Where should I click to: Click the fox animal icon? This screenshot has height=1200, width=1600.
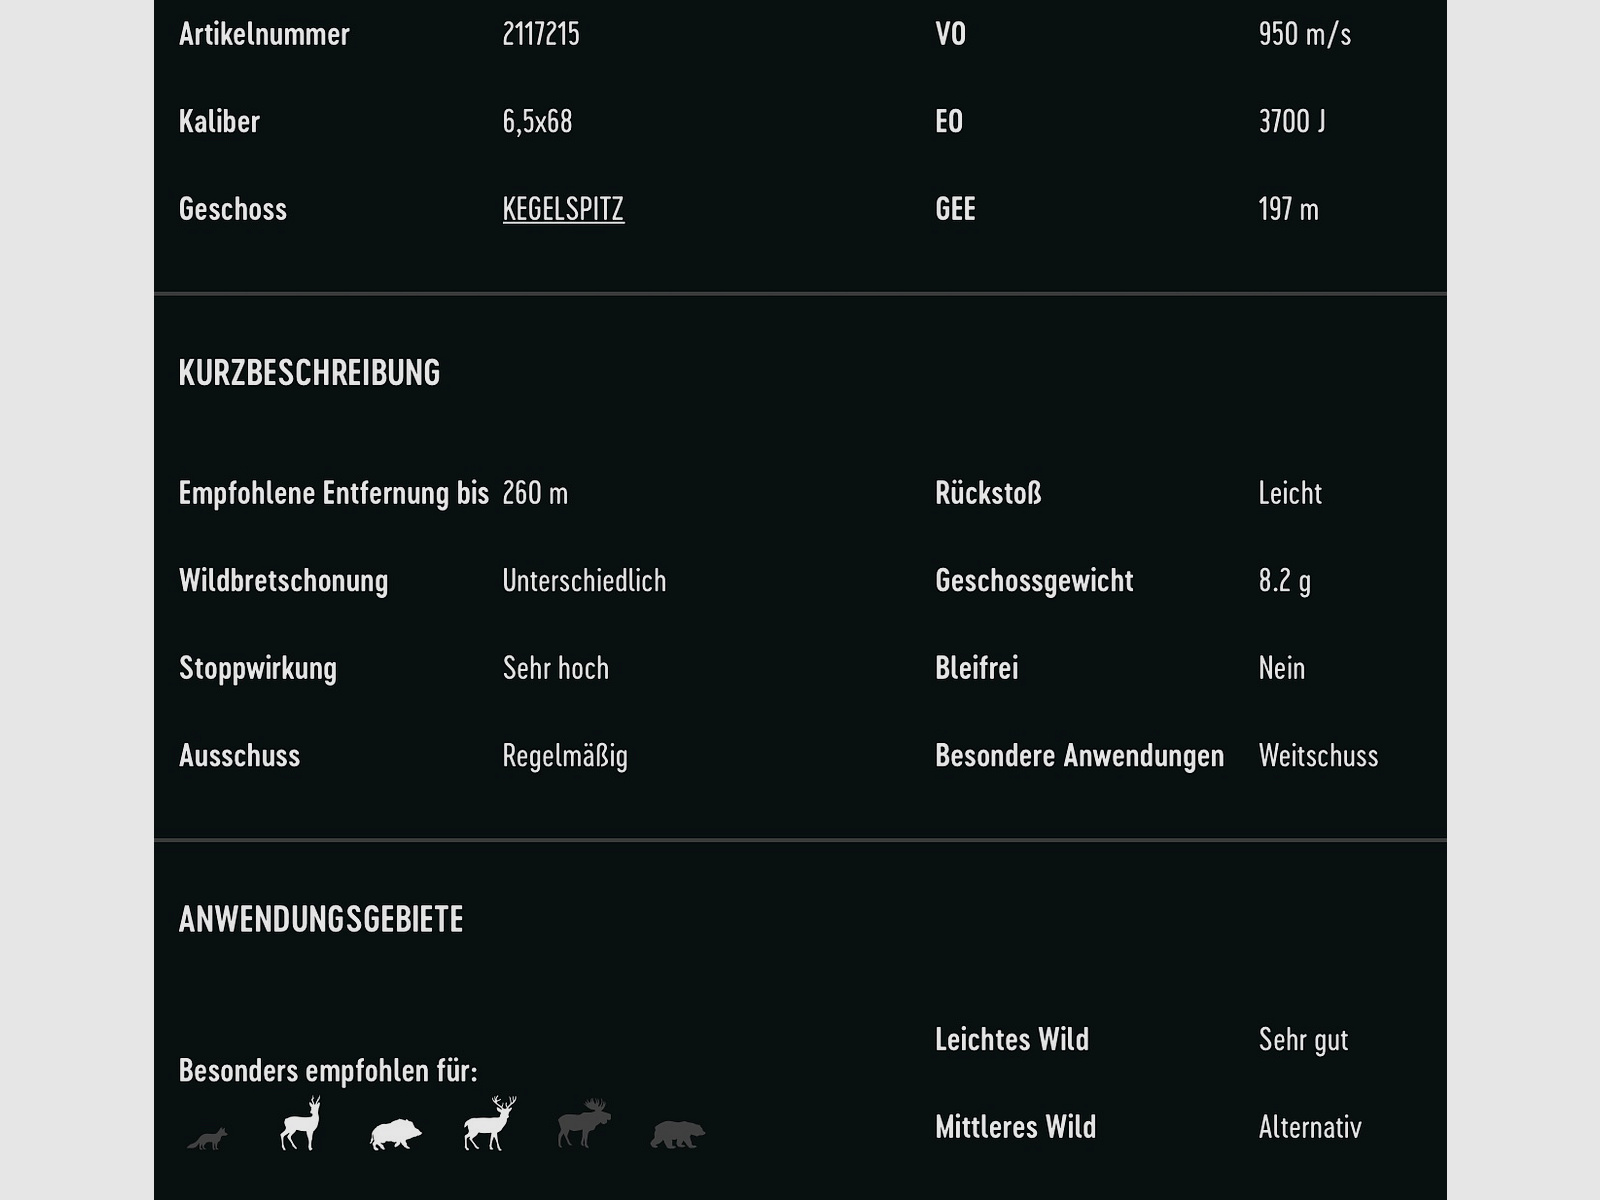pos(207,1138)
